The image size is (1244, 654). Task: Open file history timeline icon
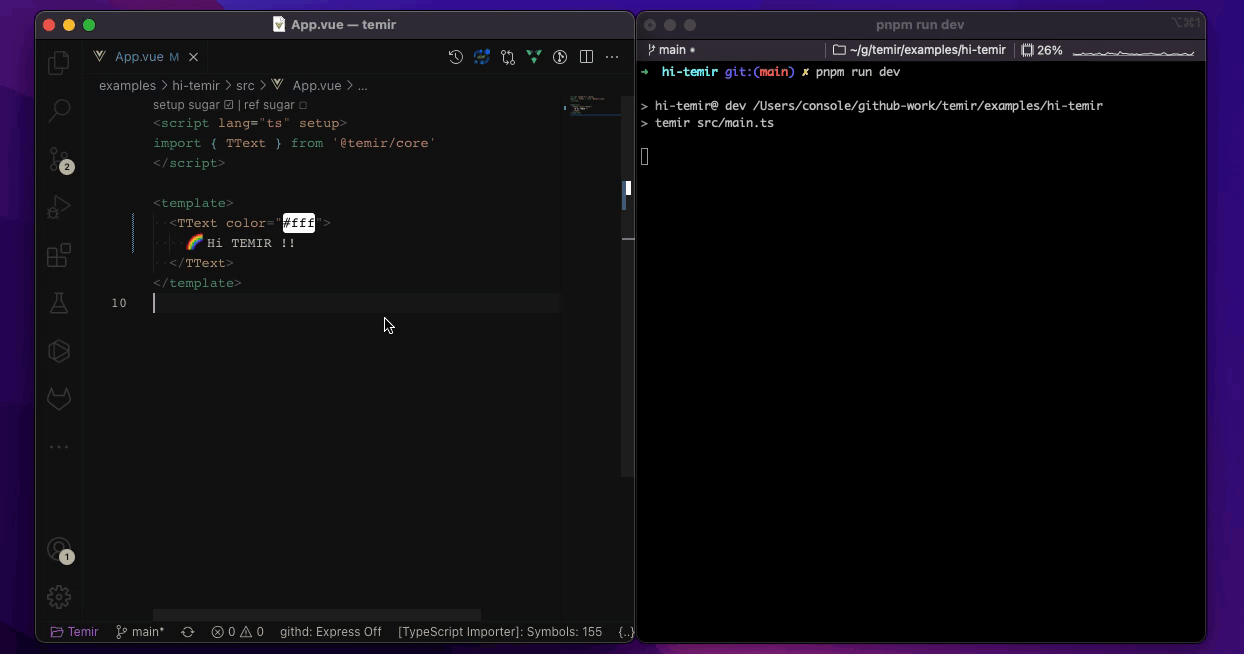[456, 57]
